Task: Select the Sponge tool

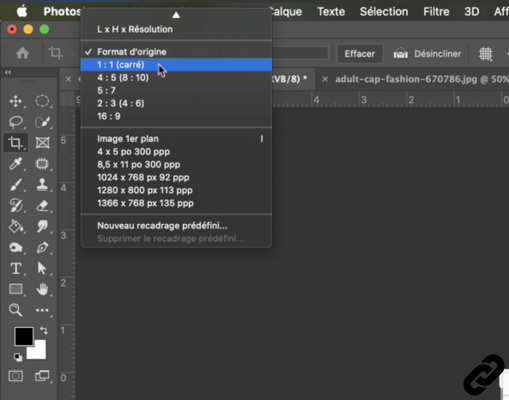Action: (x=16, y=247)
